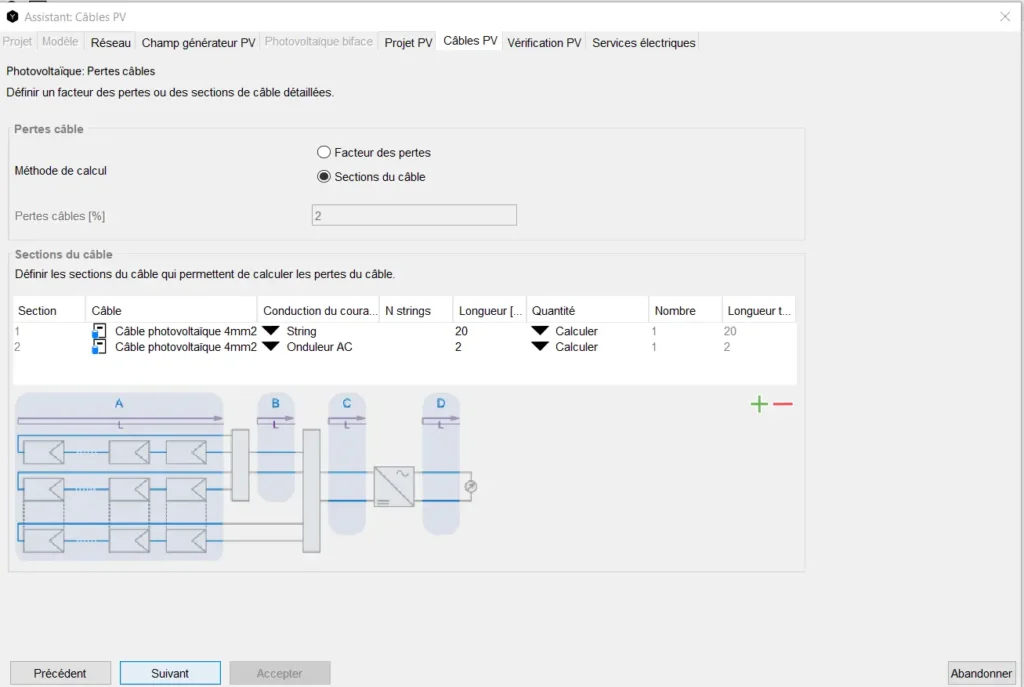1024x687 pixels.
Task: Click the Précédent button
Action: tap(60, 673)
